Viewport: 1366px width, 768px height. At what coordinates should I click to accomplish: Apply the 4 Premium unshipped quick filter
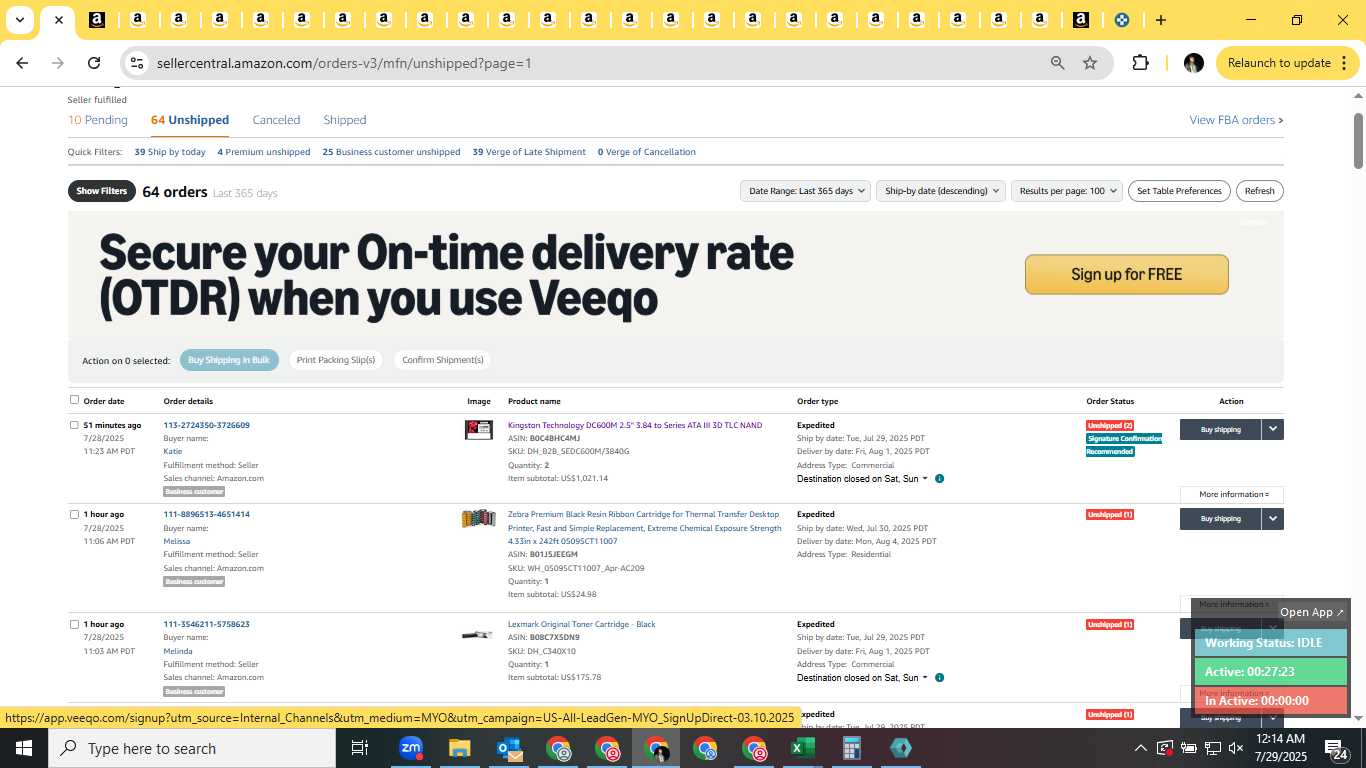[264, 152]
